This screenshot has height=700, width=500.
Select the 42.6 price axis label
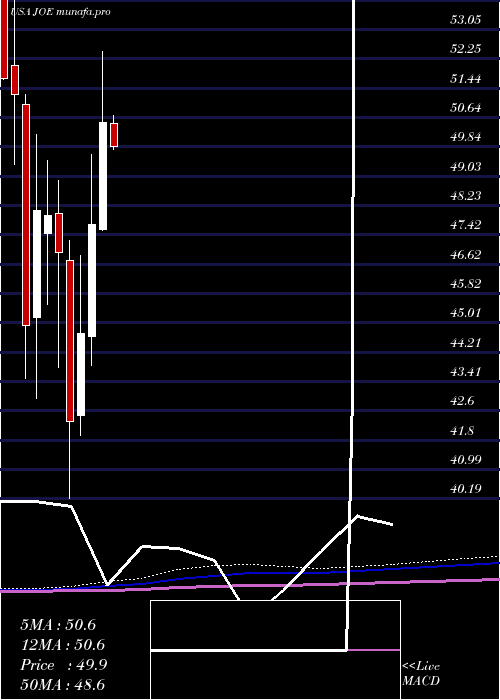point(462,400)
